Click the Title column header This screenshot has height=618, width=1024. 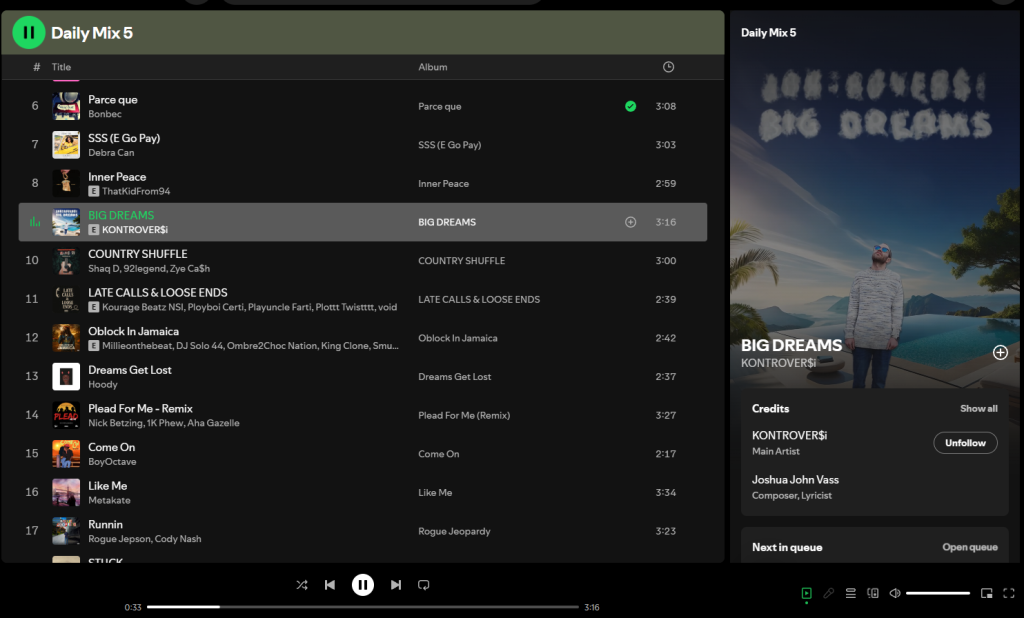[61, 67]
